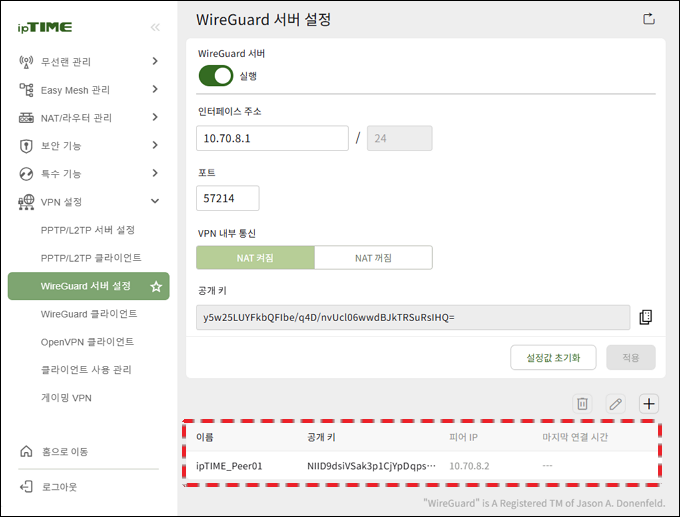This screenshot has height=517, width=680.
Task: Copy the public key with copy icon
Action: (x=645, y=317)
